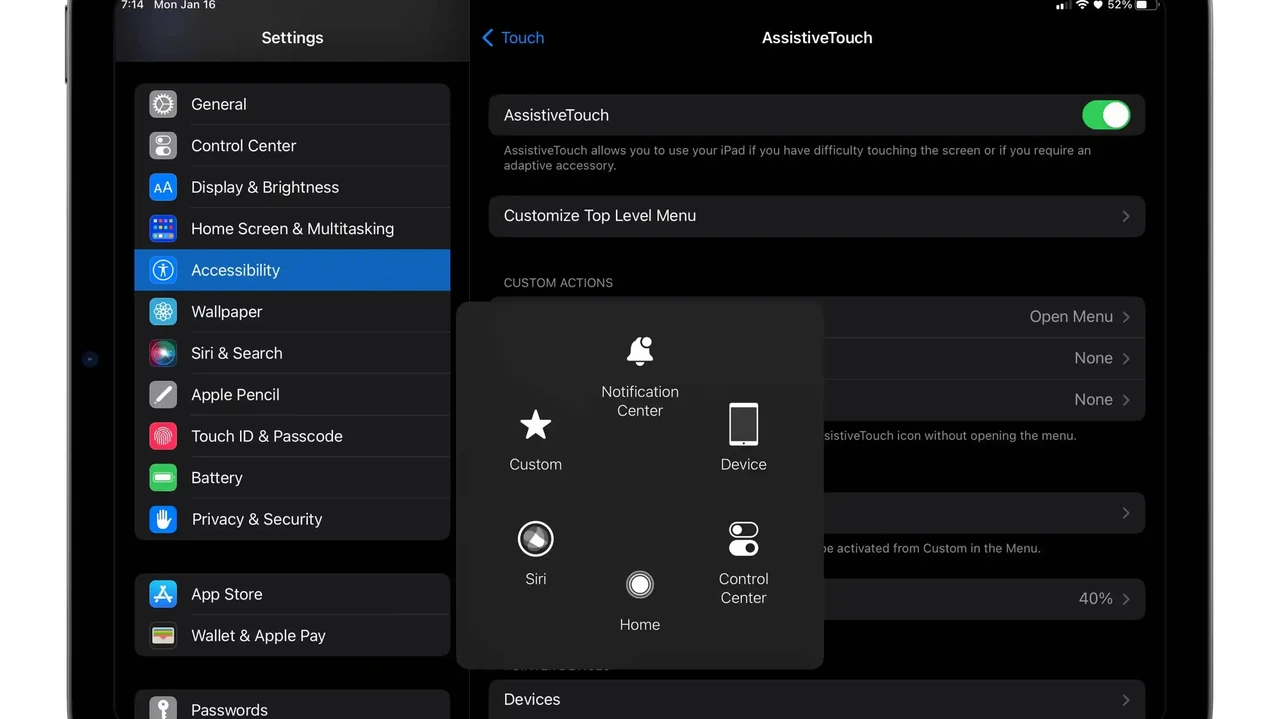Expand the Devices row chevron

point(1126,700)
